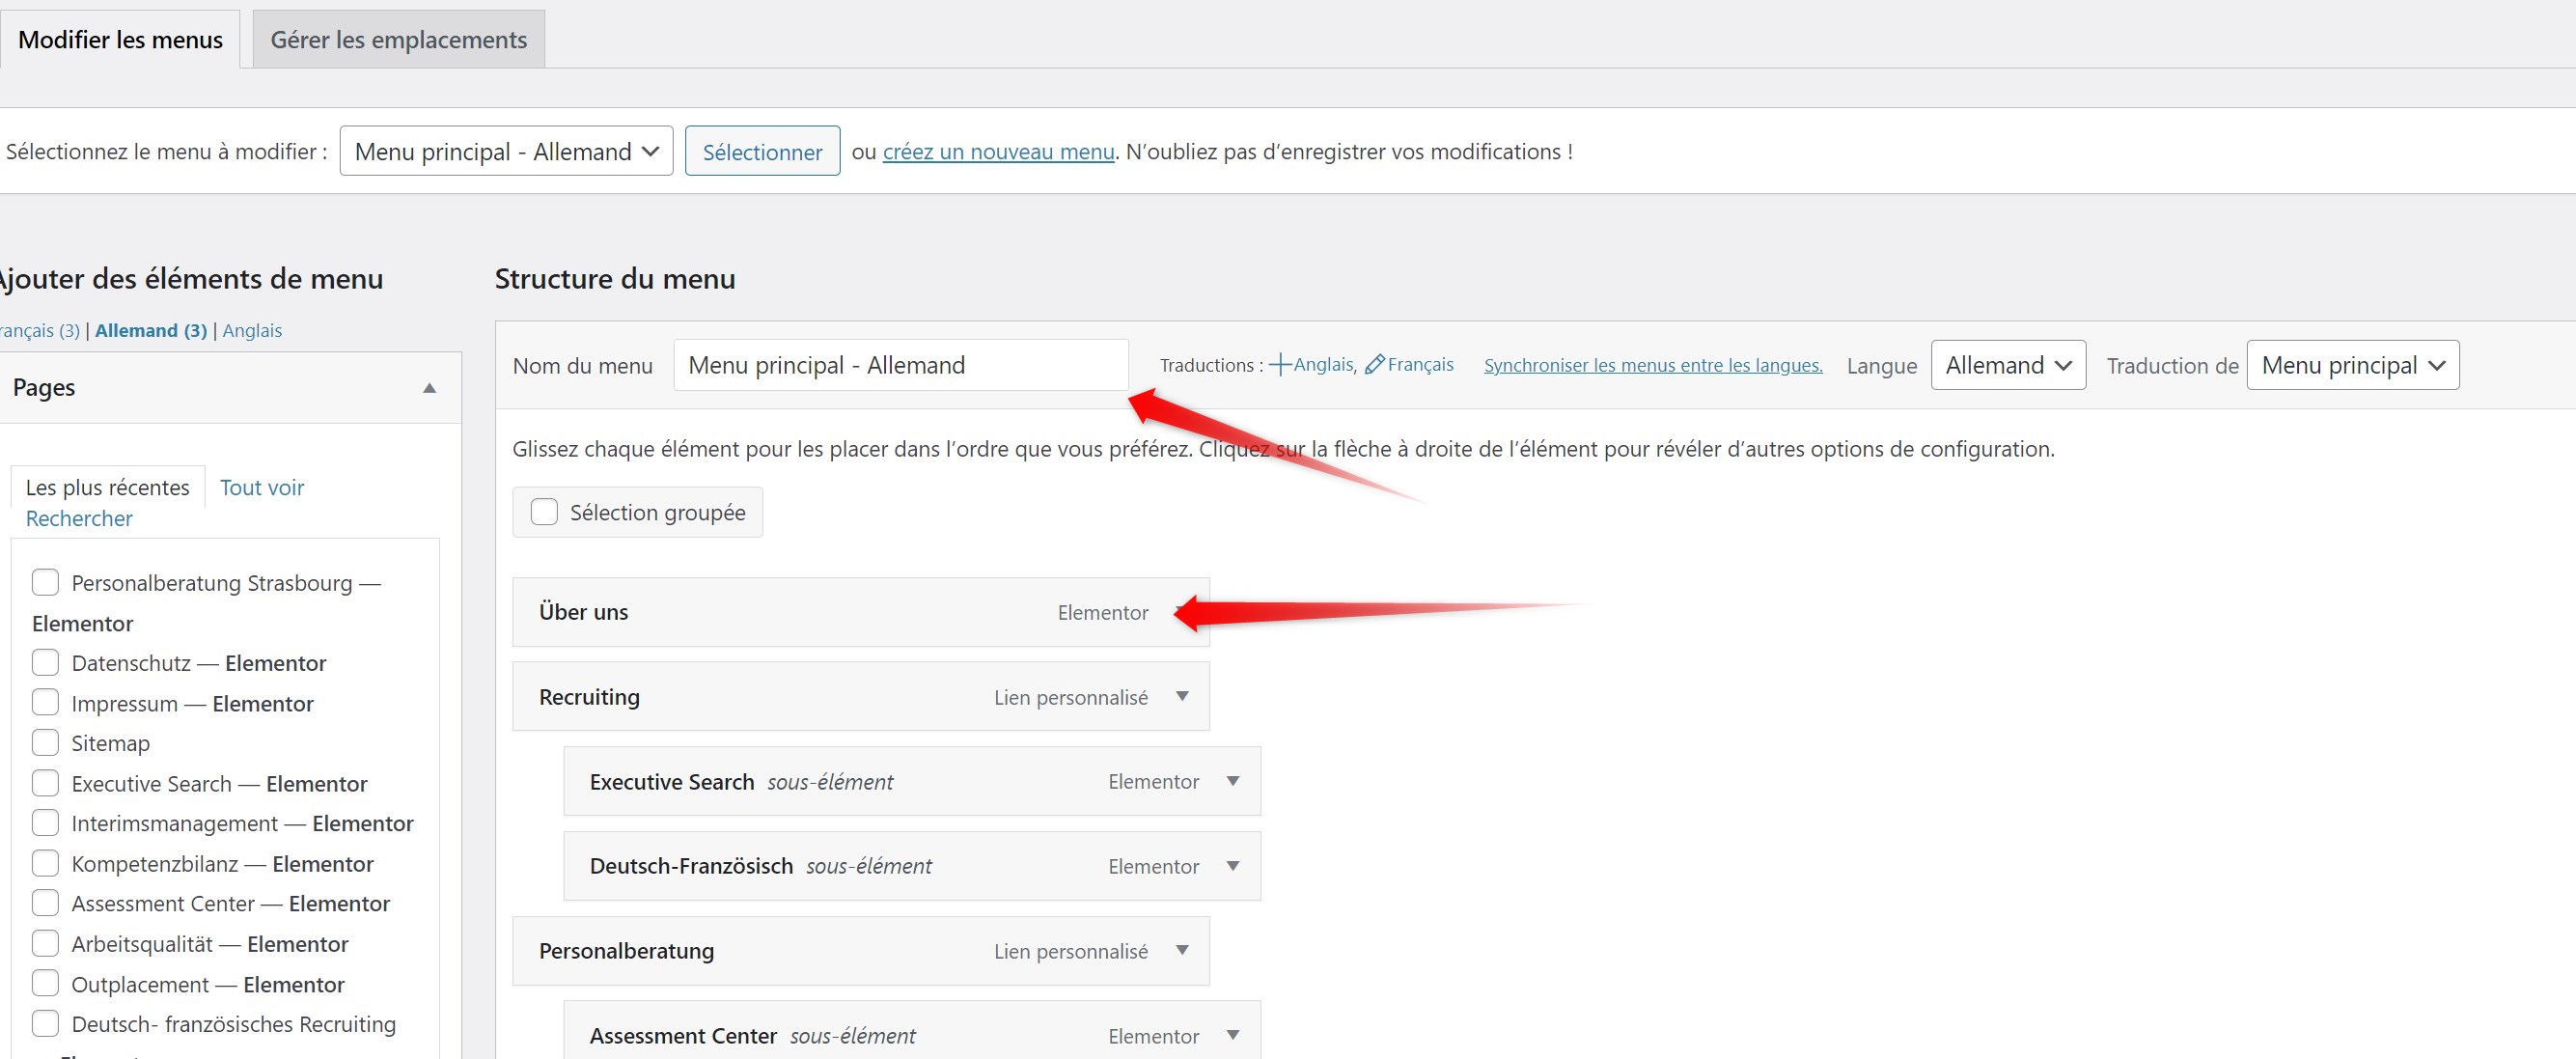The height and width of the screenshot is (1059, 2576).
Task: Open the Traduction de dropdown Menu principal
Action: pyautogui.click(x=2353, y=365)
